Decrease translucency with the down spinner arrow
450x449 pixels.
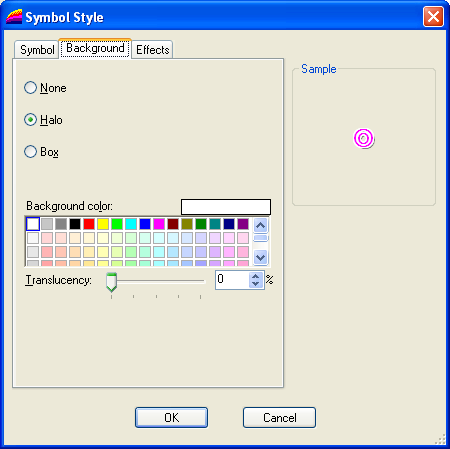point(256,284)
